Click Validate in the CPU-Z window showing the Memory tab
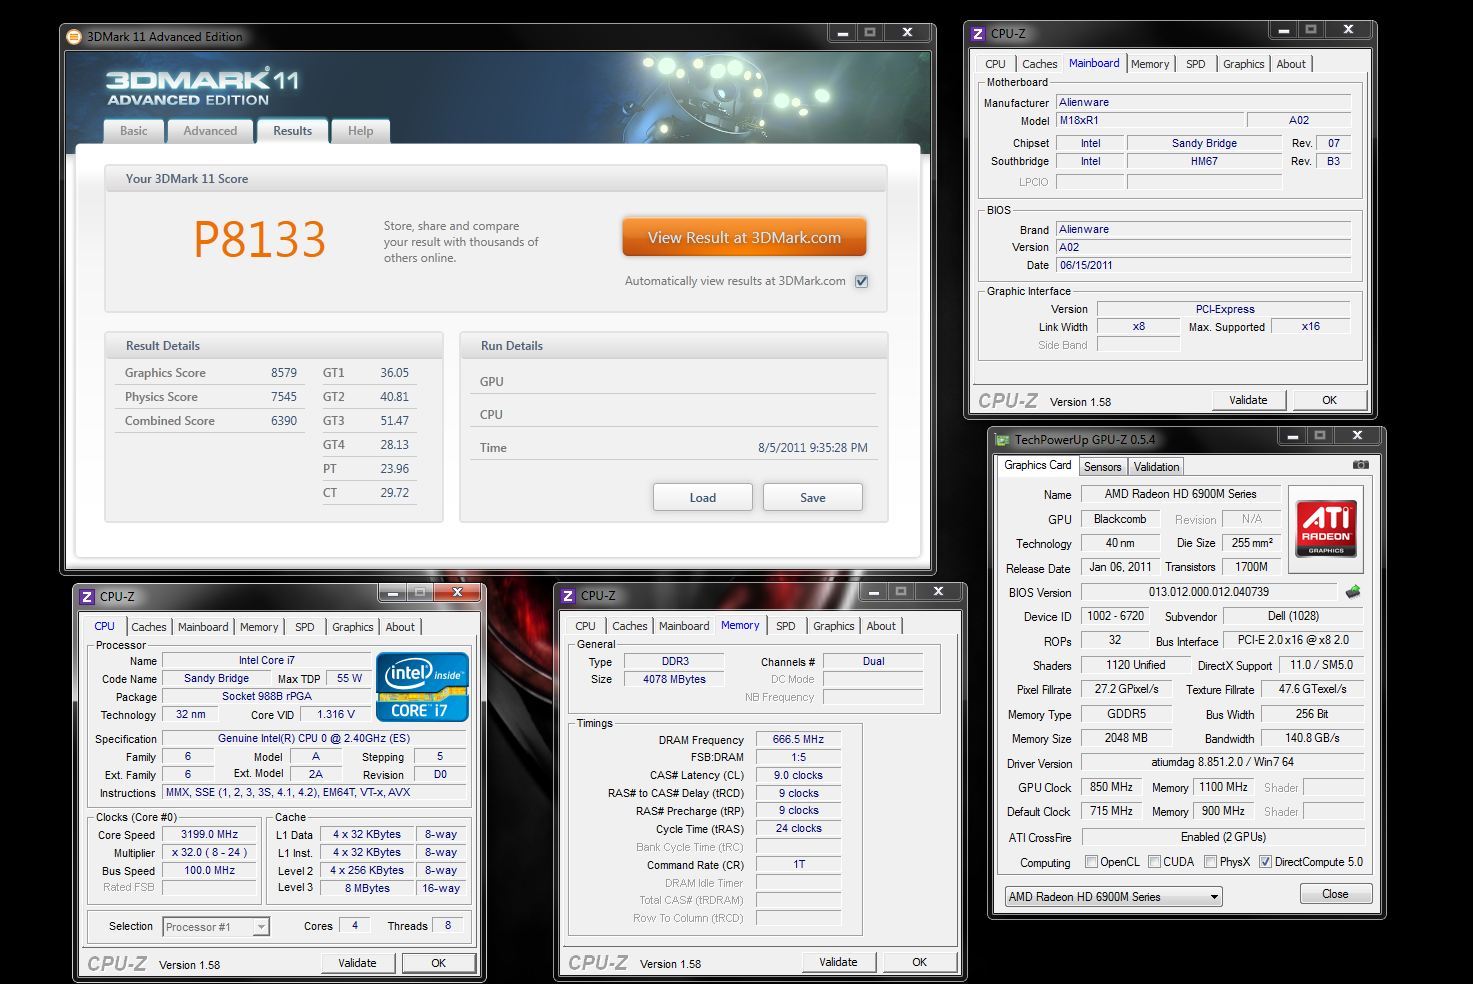 pyautogui.click(x=838, y=962)
